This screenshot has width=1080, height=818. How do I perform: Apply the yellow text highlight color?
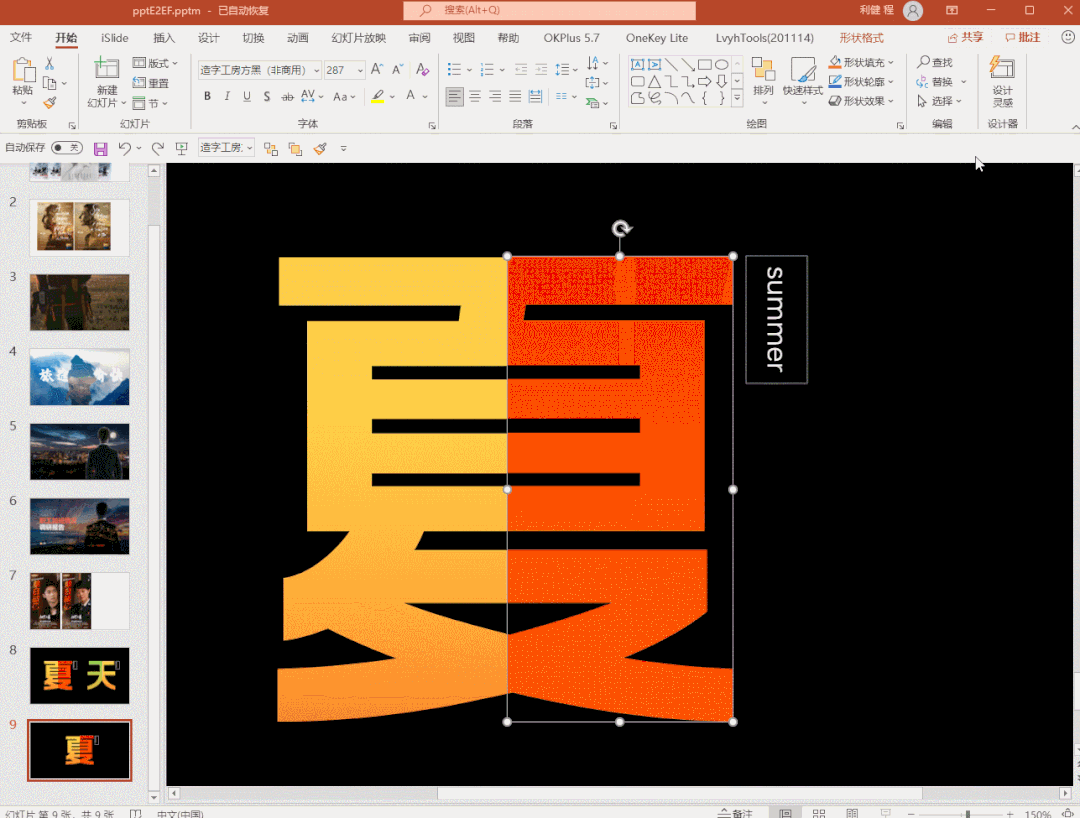pos(377,96)
